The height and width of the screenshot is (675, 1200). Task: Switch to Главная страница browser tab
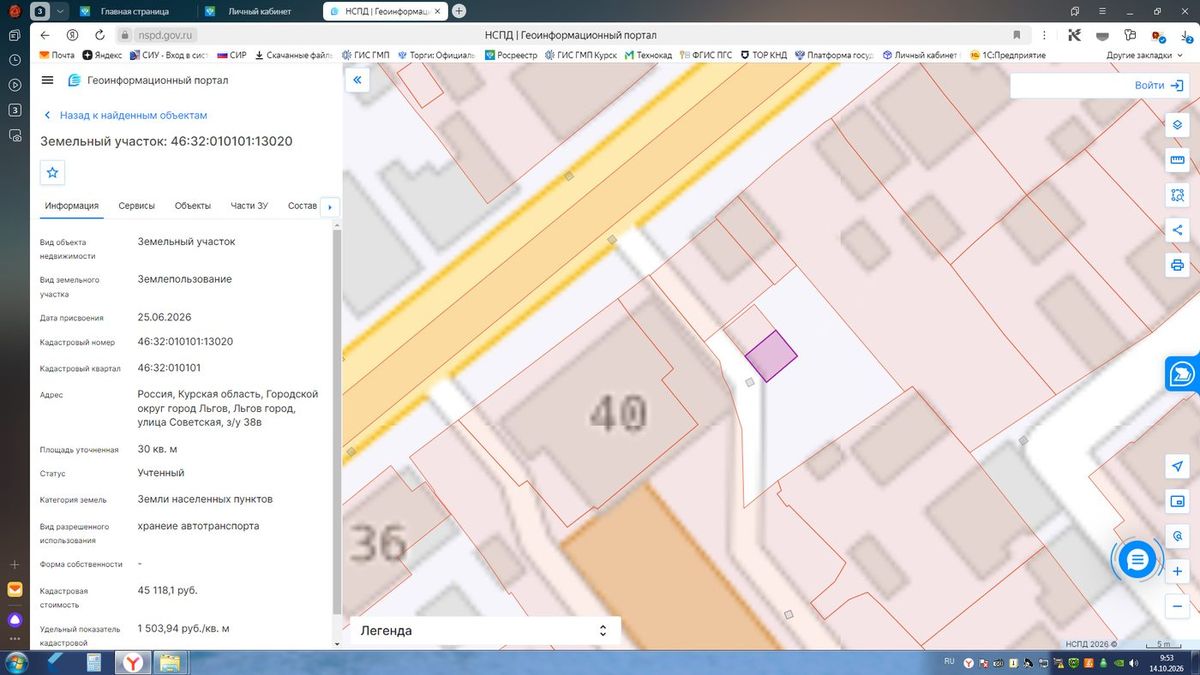[x=135, y=11]
